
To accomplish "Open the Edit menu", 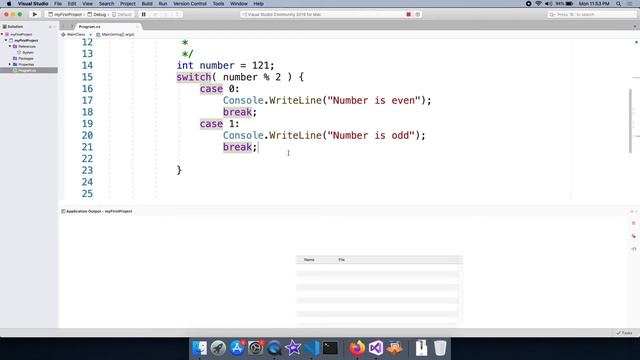I will (x=72, y=4).
